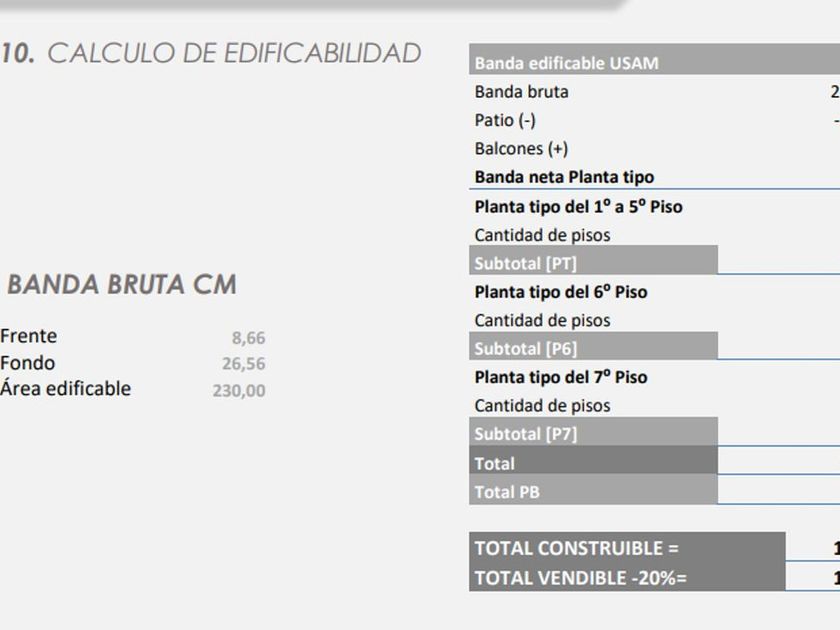
Task: Select the Área edificable value 230,00
Action: [x=239, y=391]
